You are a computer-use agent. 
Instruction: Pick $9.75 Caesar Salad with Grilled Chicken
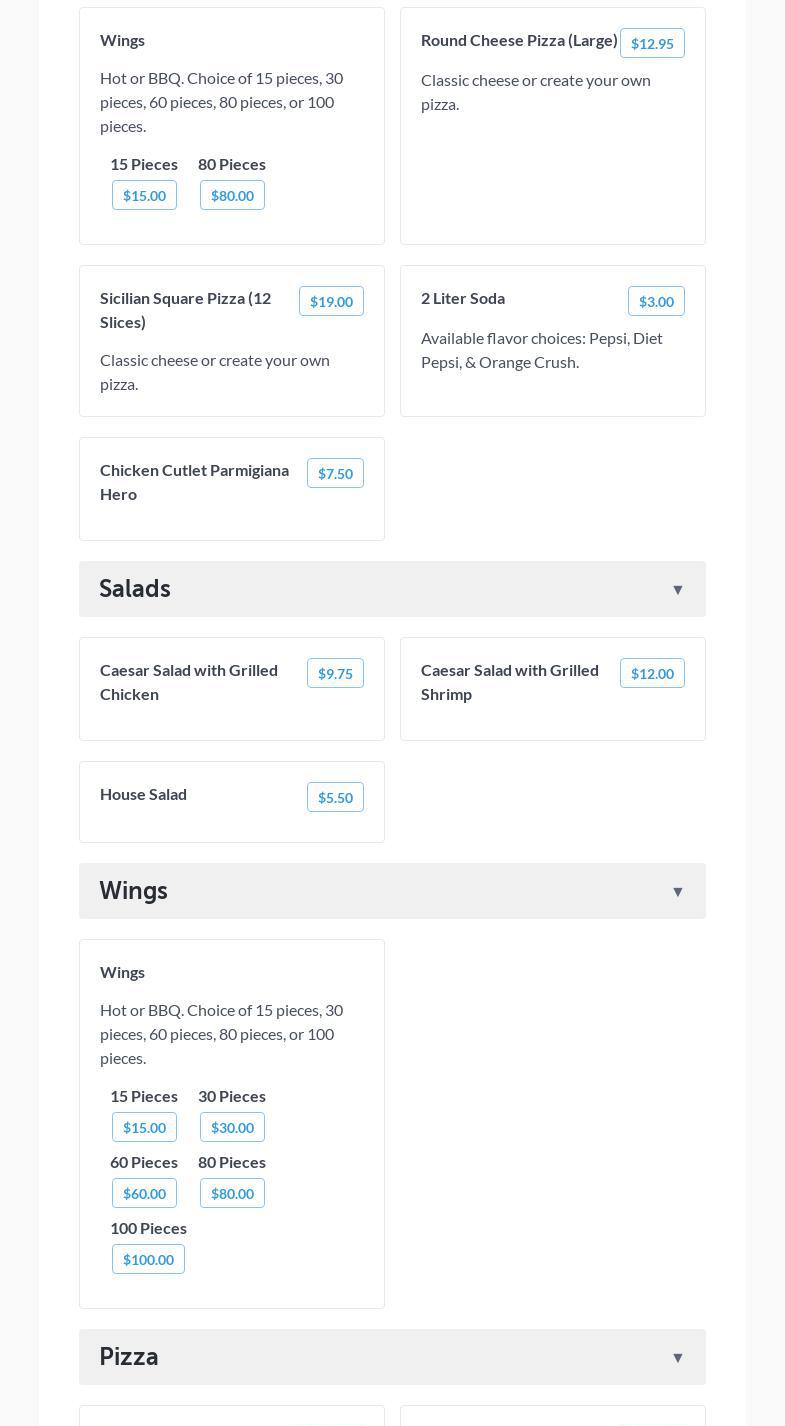pos(335,673)
